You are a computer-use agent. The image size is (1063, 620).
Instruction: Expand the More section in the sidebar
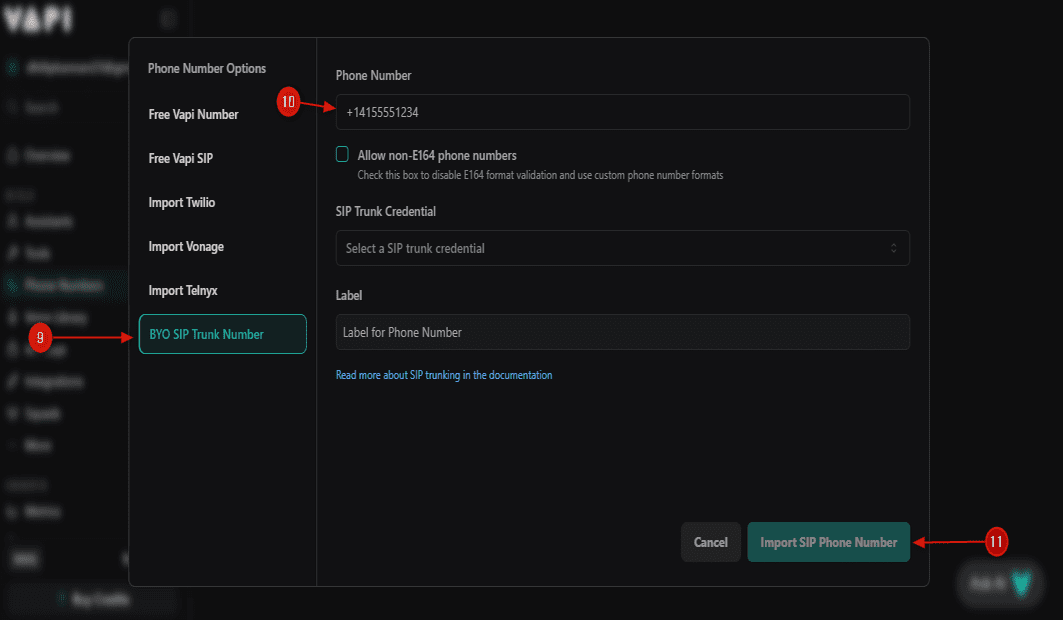11,445
